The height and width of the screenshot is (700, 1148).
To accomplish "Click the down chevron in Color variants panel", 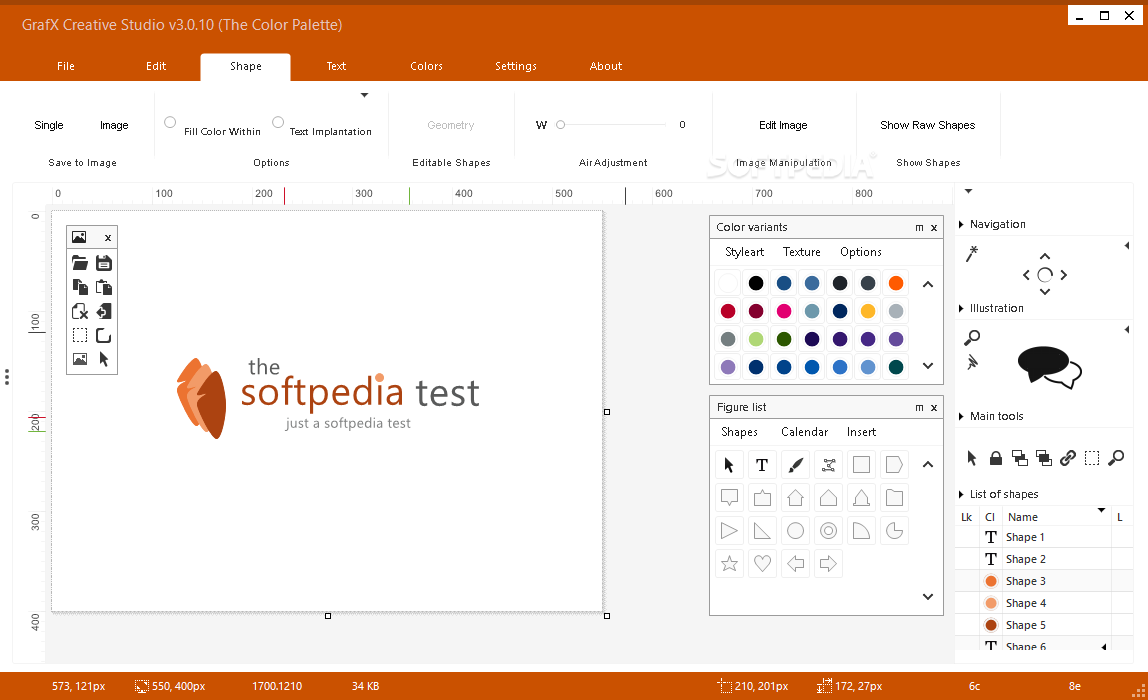I will 928,365.
